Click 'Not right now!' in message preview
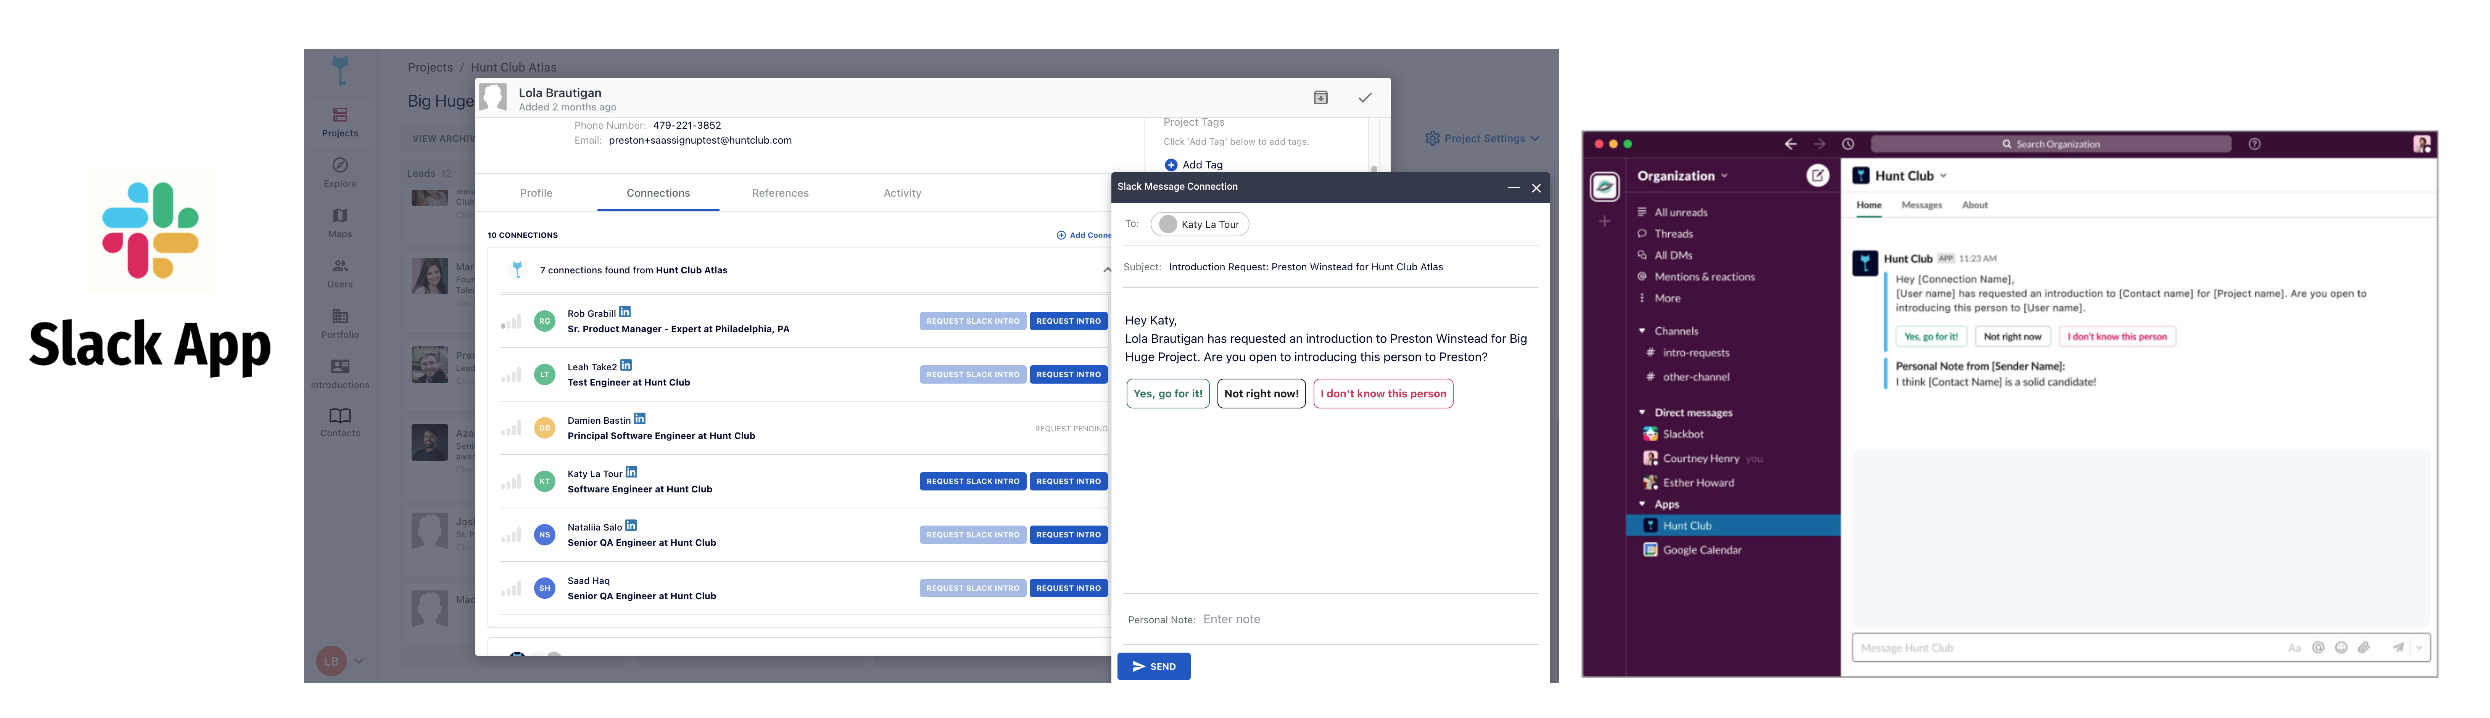 coord(1261,394)
